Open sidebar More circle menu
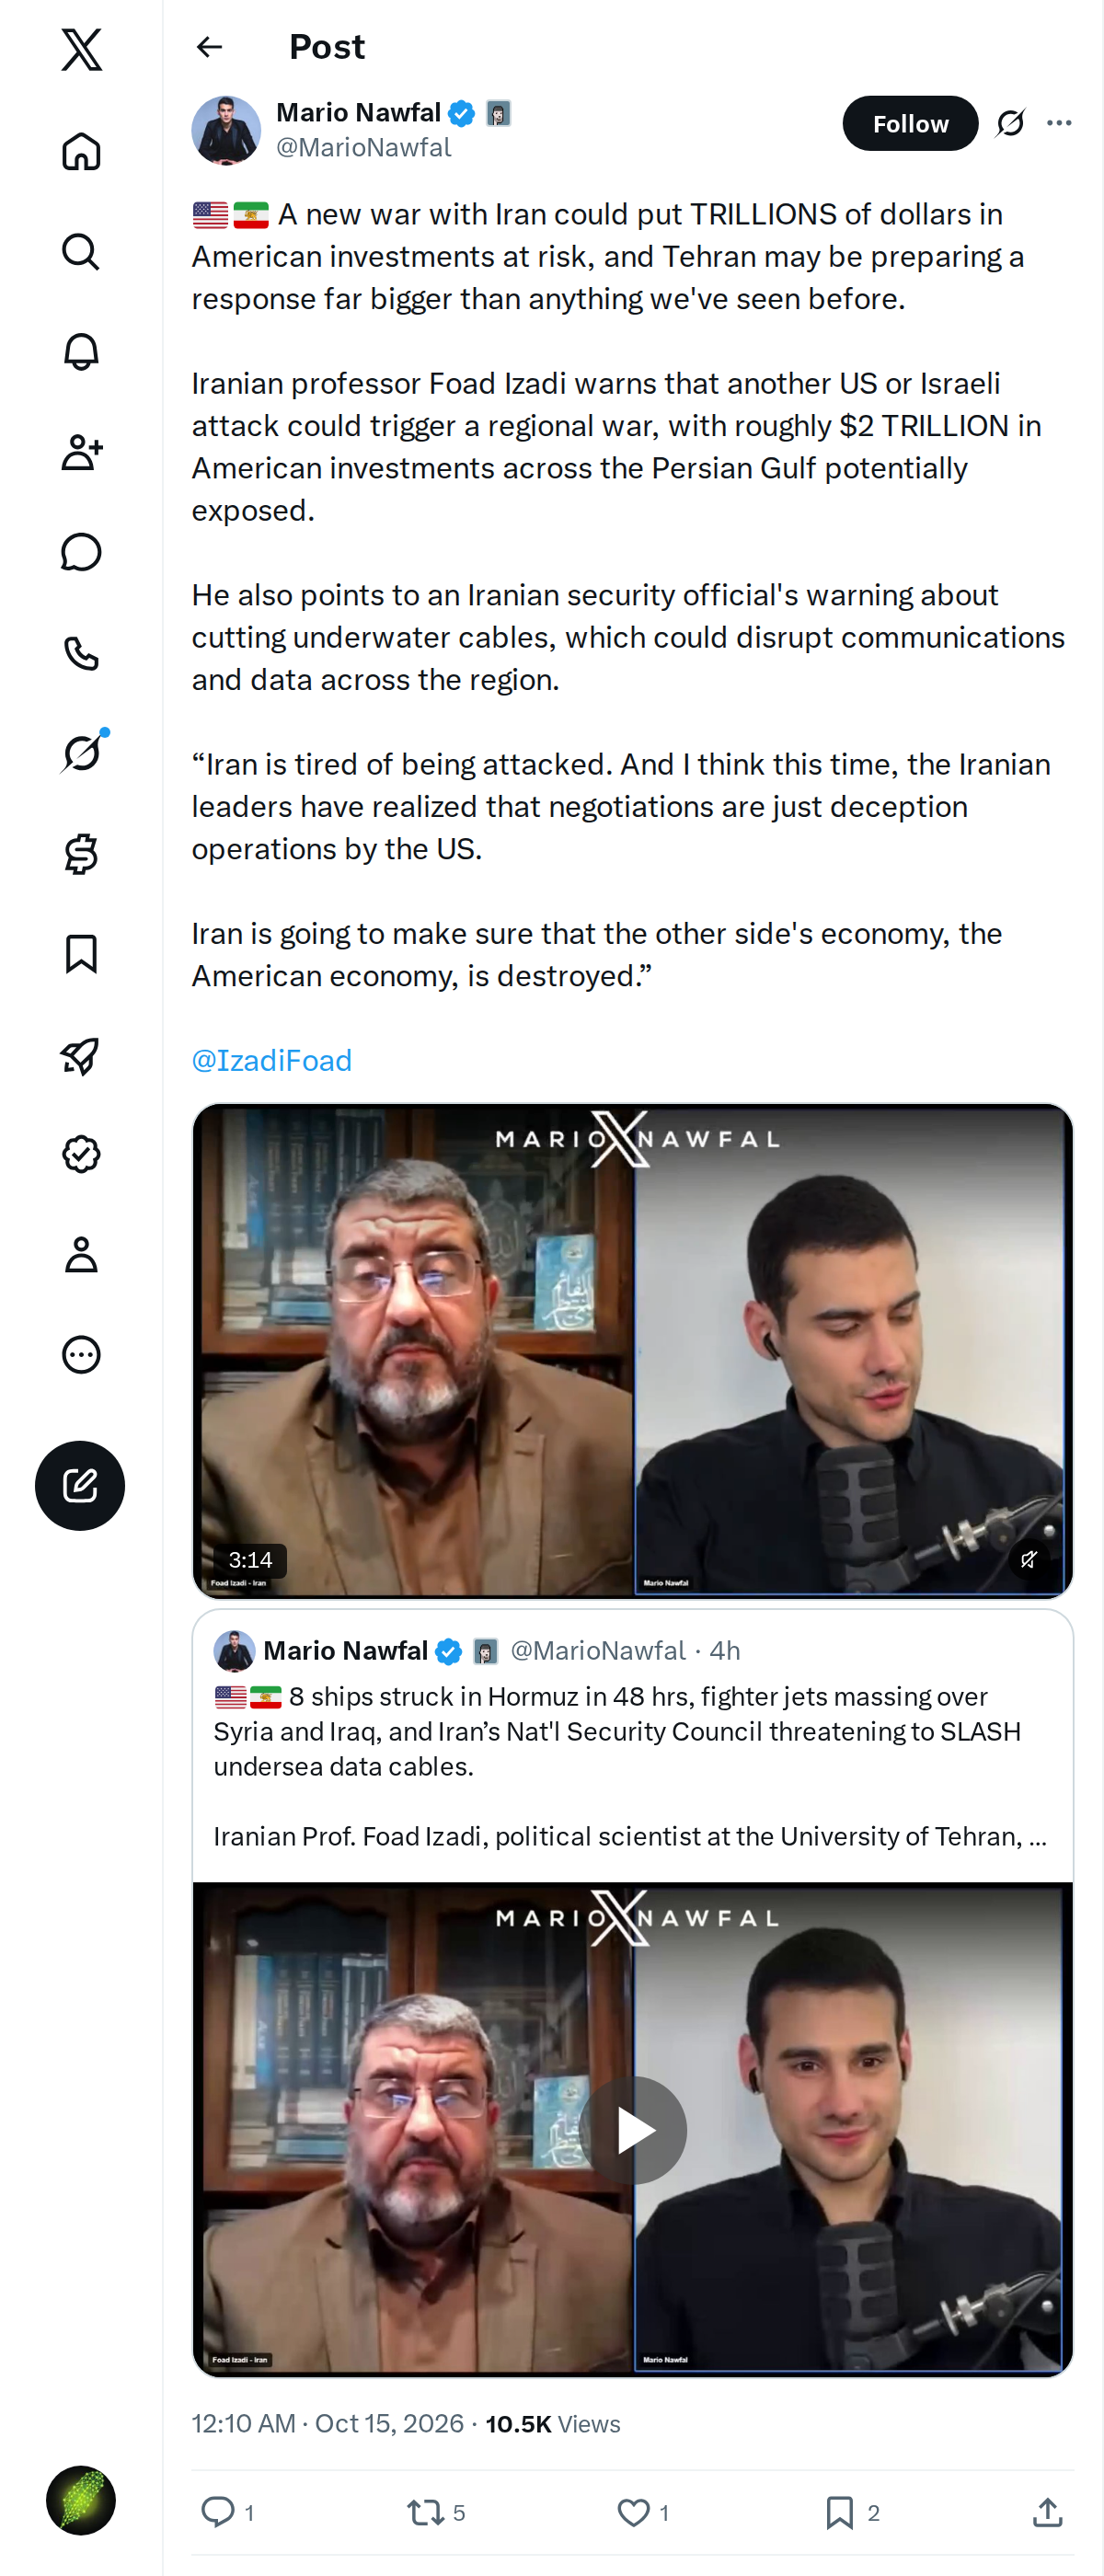The image size is (1104, 2576). (81, 1355)
